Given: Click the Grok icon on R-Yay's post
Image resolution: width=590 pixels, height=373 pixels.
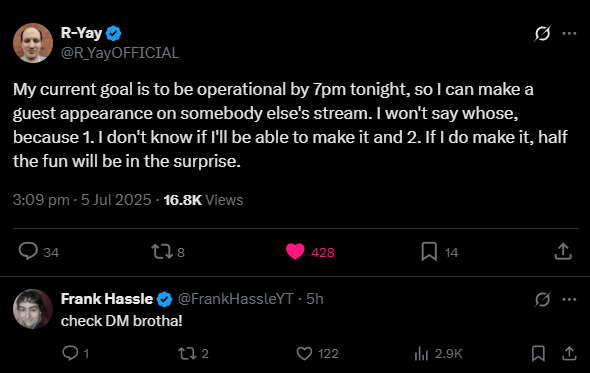Looking at the screenshot, I should coord(542,33).
